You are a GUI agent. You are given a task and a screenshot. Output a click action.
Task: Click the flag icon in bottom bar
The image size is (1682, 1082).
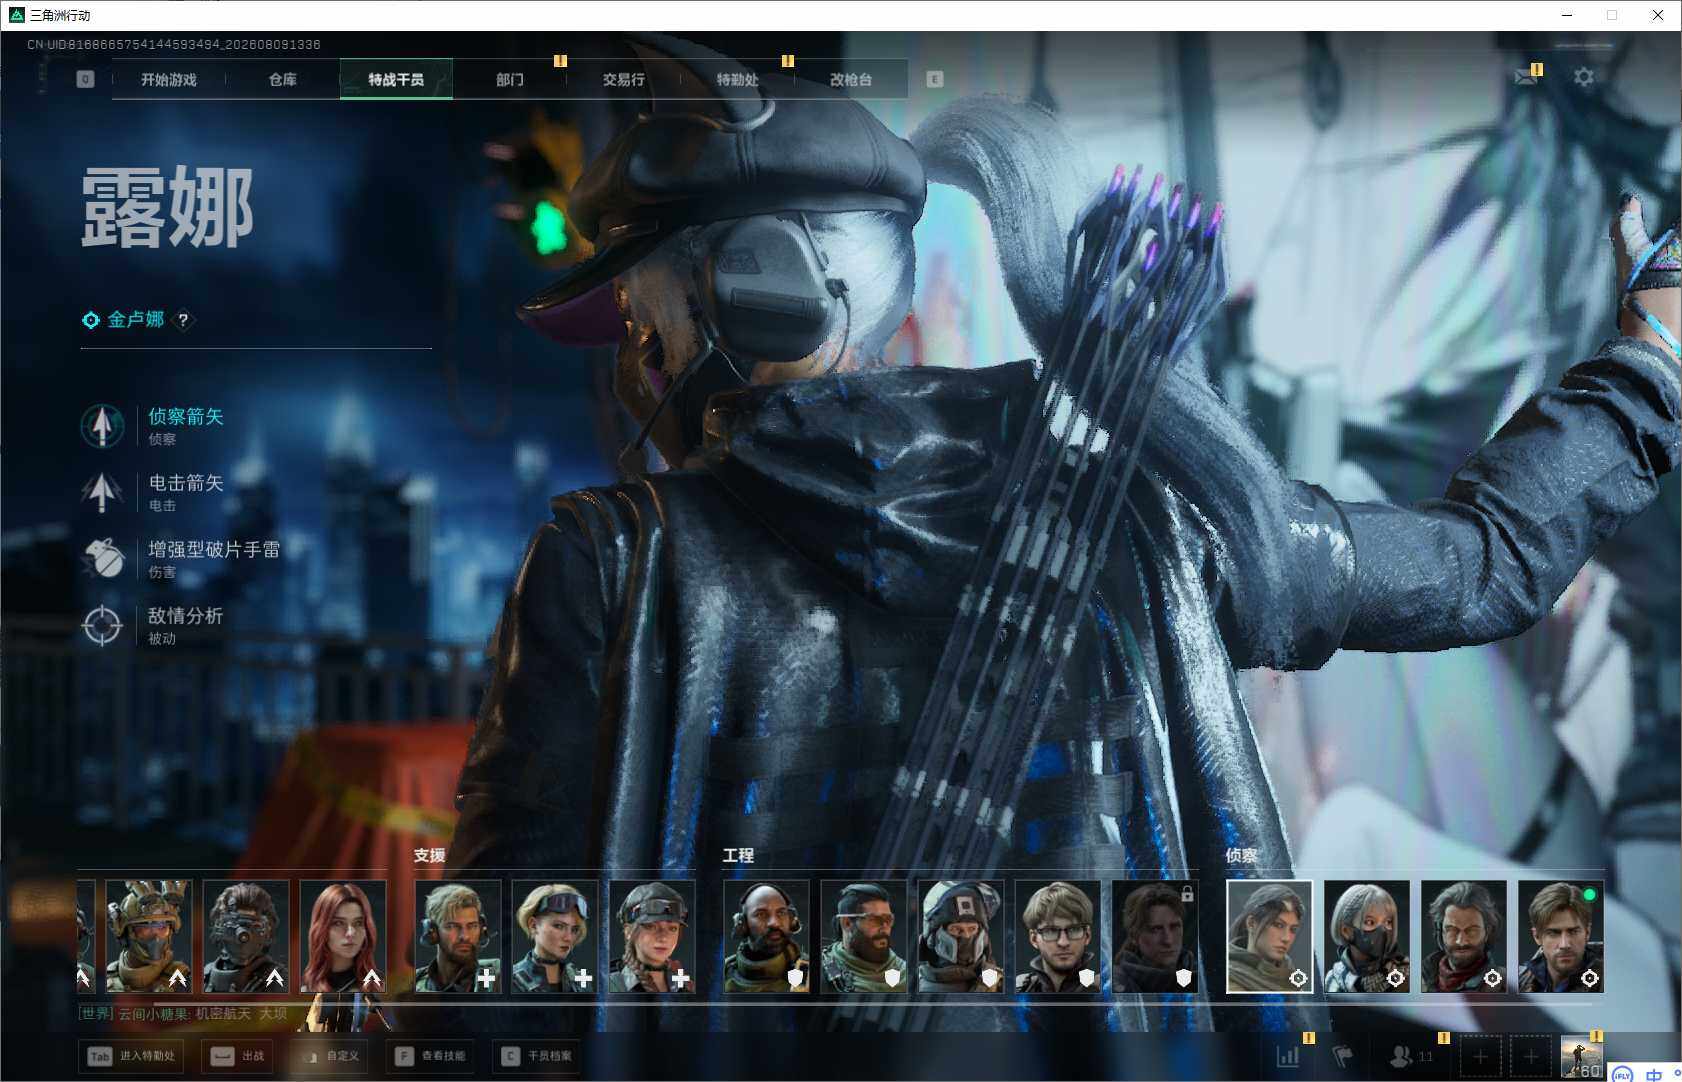pyautogui.click(x=1344, y=1056)
